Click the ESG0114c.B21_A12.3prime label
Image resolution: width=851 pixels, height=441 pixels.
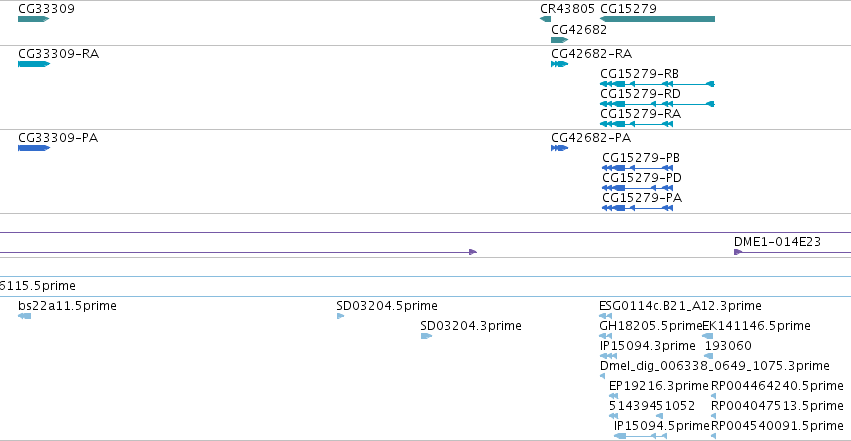click(681, 306)
